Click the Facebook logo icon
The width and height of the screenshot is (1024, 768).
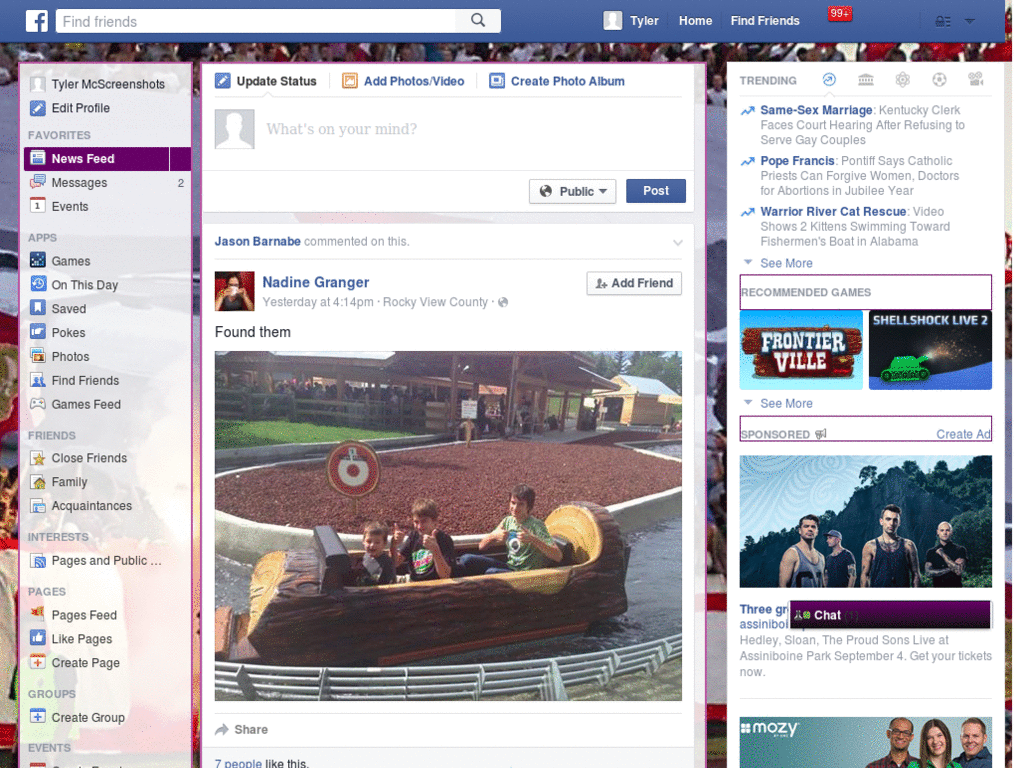coord(37,21)
